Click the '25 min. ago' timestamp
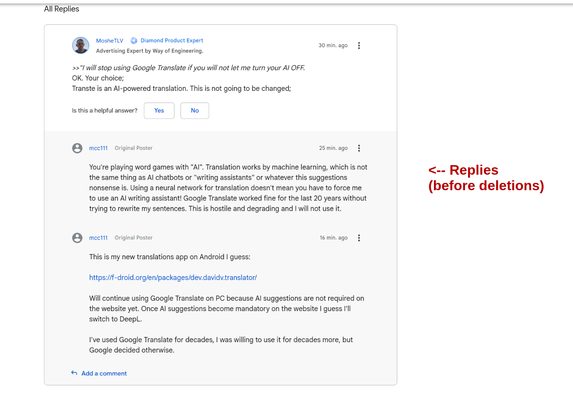Screen dimensions: 573x402 tap(333, 148)
